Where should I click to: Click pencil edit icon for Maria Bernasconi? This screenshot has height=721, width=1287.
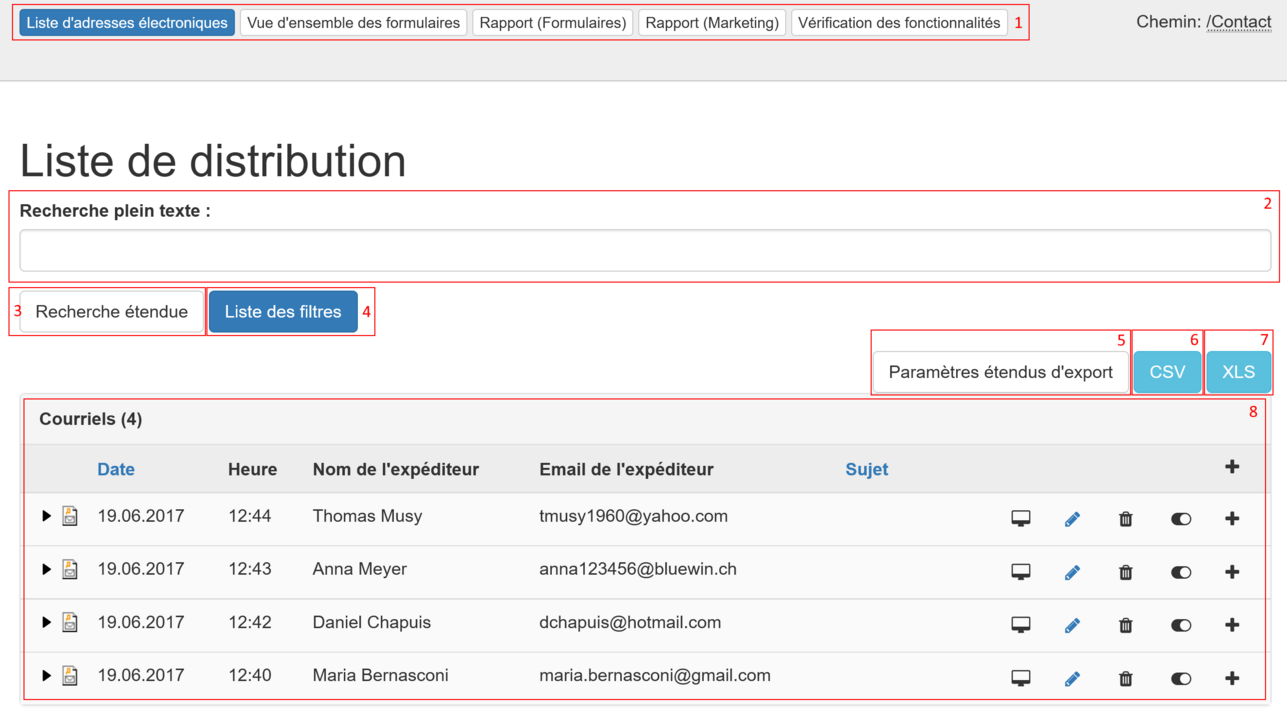(1072, 678)
